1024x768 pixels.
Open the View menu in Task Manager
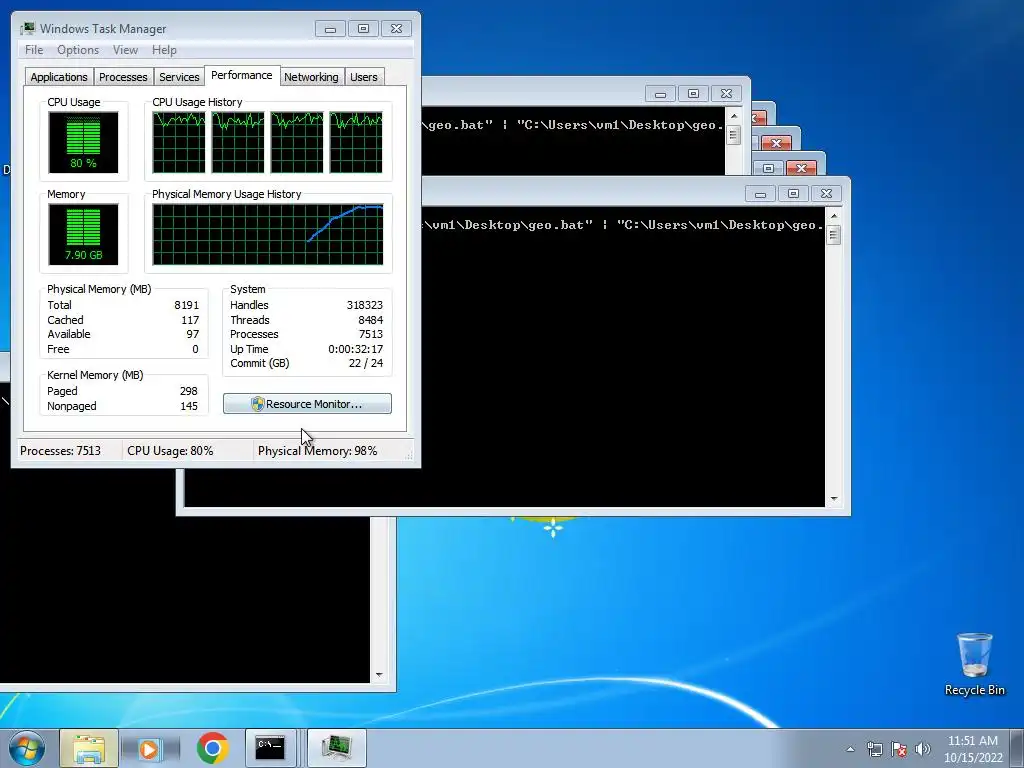point(125,50)
